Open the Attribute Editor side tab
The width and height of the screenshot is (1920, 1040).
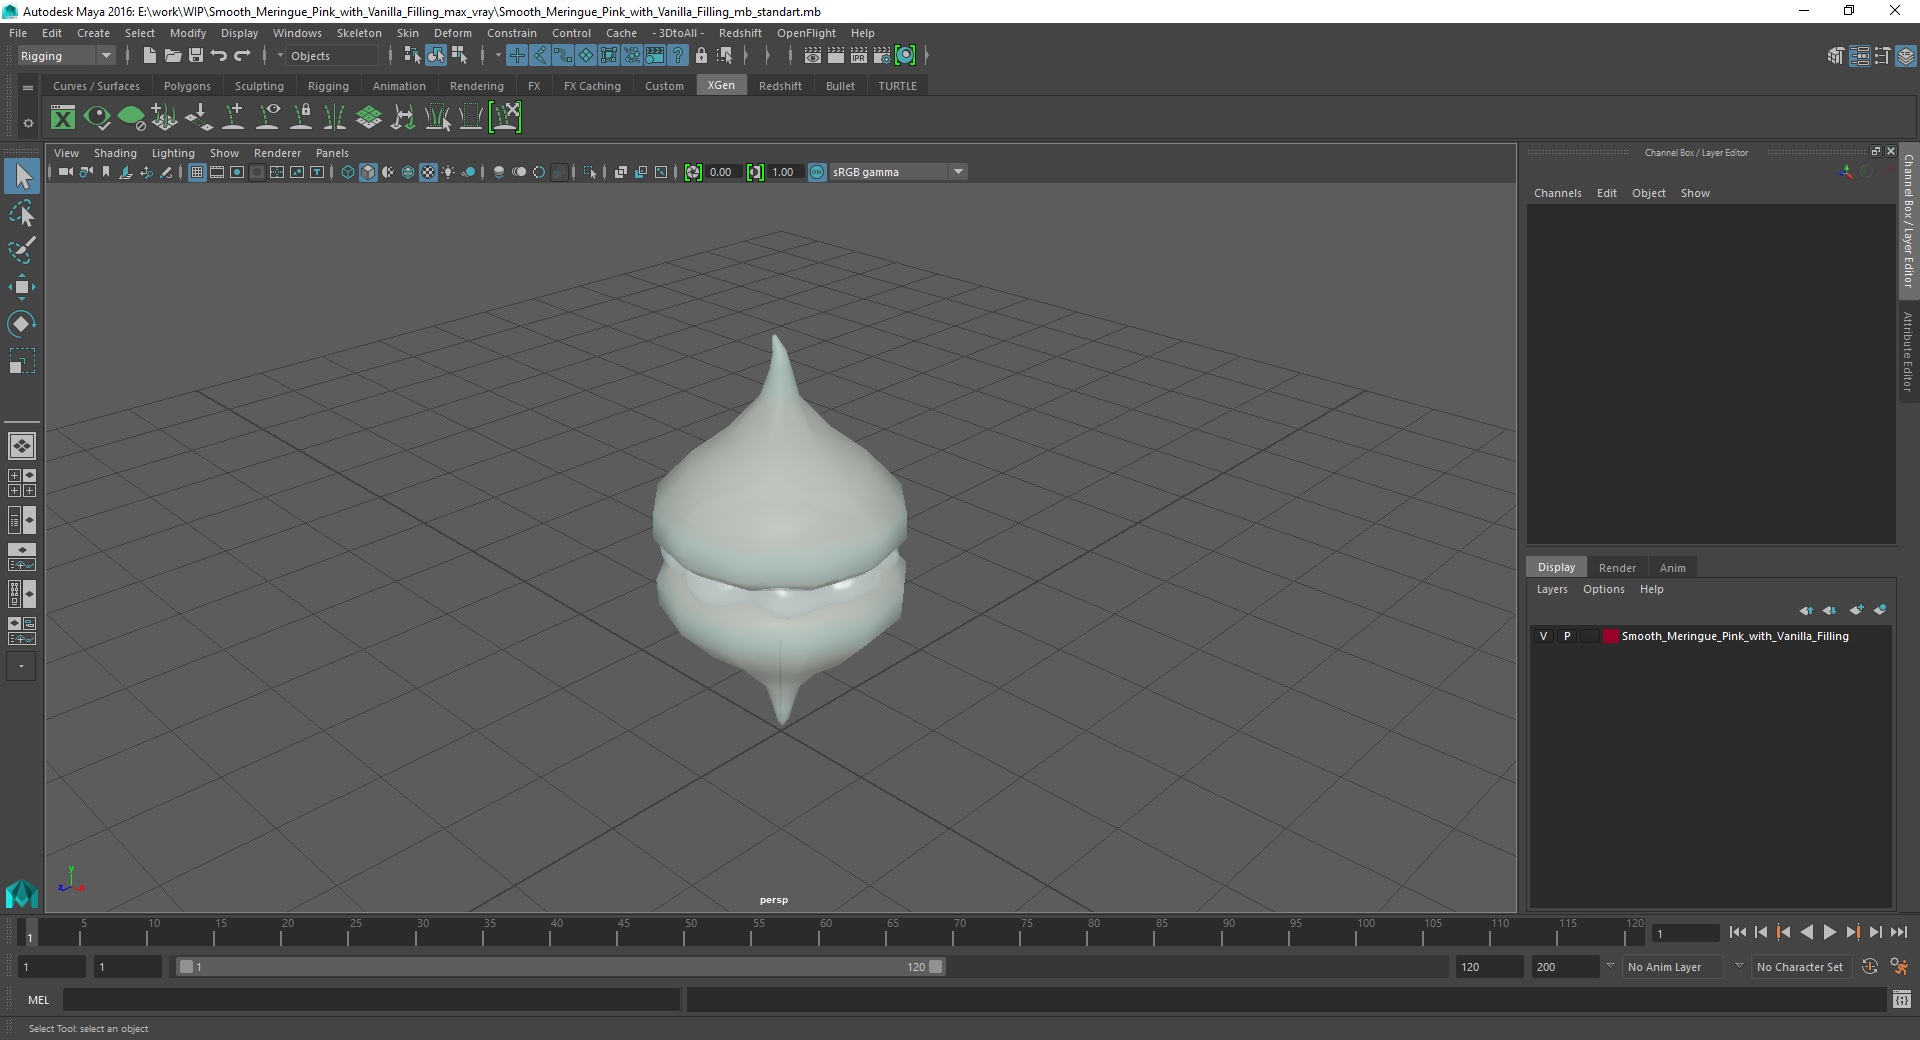coord(1908,351)
